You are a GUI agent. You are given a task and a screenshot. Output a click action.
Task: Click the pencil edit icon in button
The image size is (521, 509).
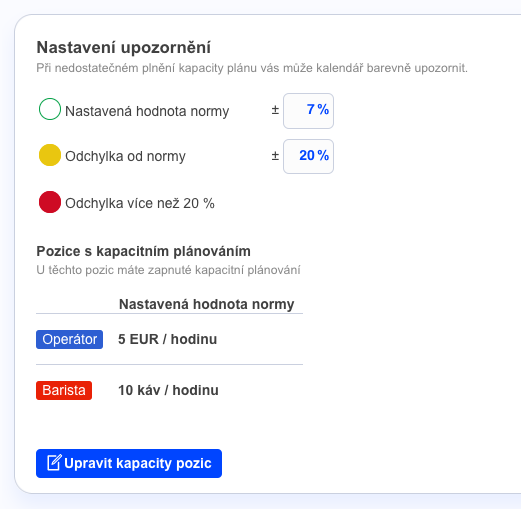[x=54, y=463]
